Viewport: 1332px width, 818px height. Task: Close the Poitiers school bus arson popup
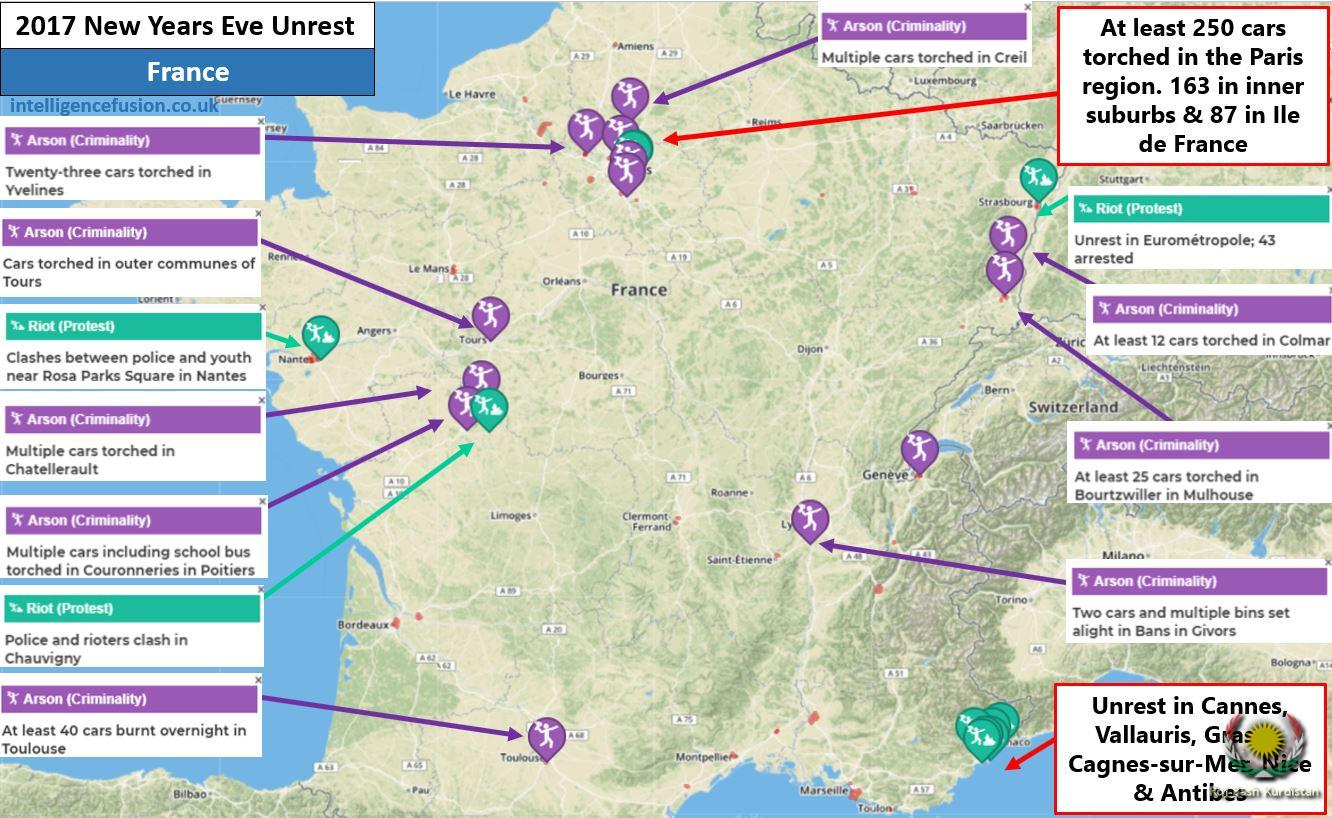(x=263, y=502)
